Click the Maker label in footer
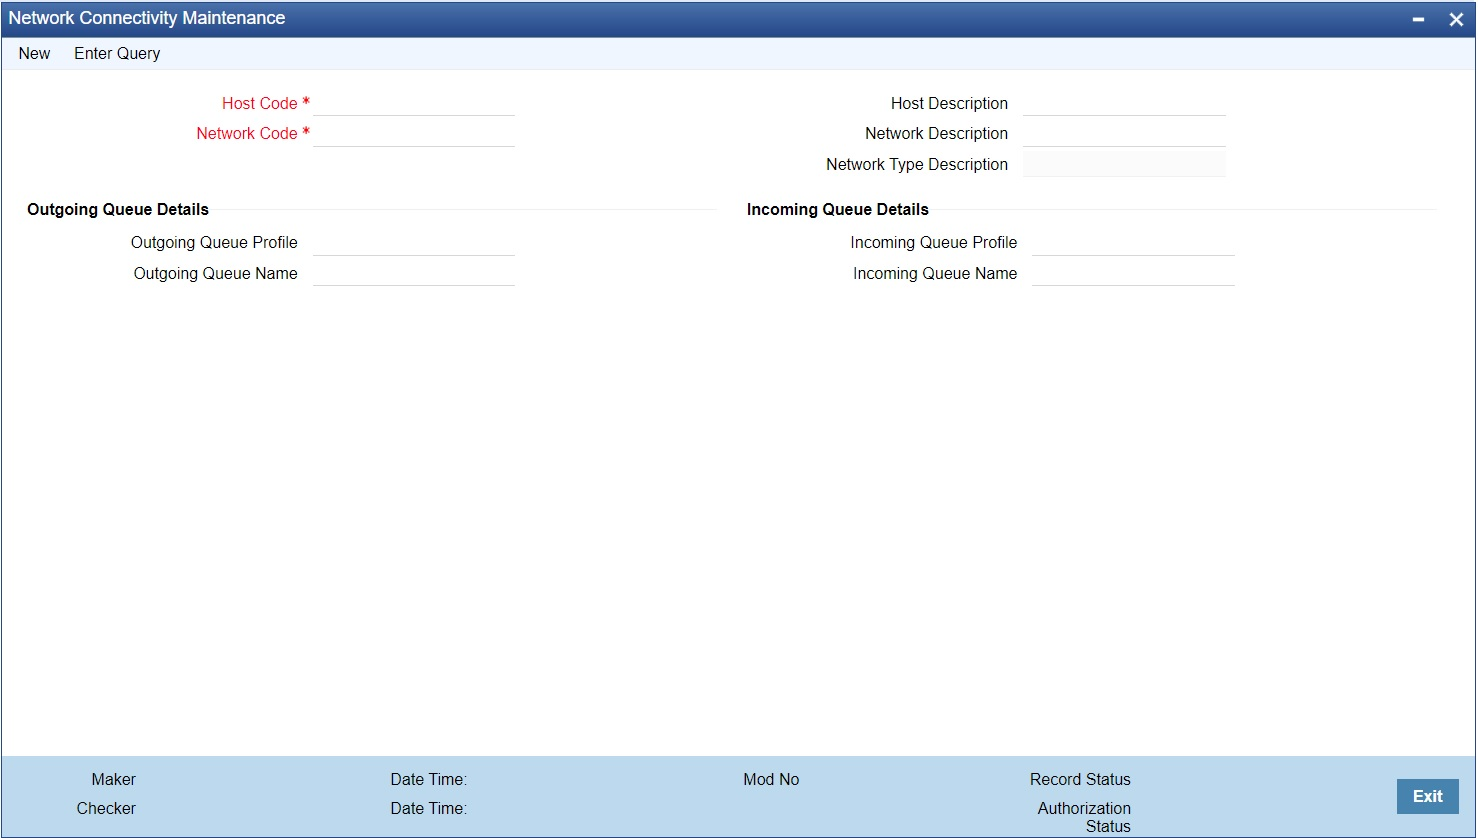This screenshot has height=838, width=1478. click(114, 780)
